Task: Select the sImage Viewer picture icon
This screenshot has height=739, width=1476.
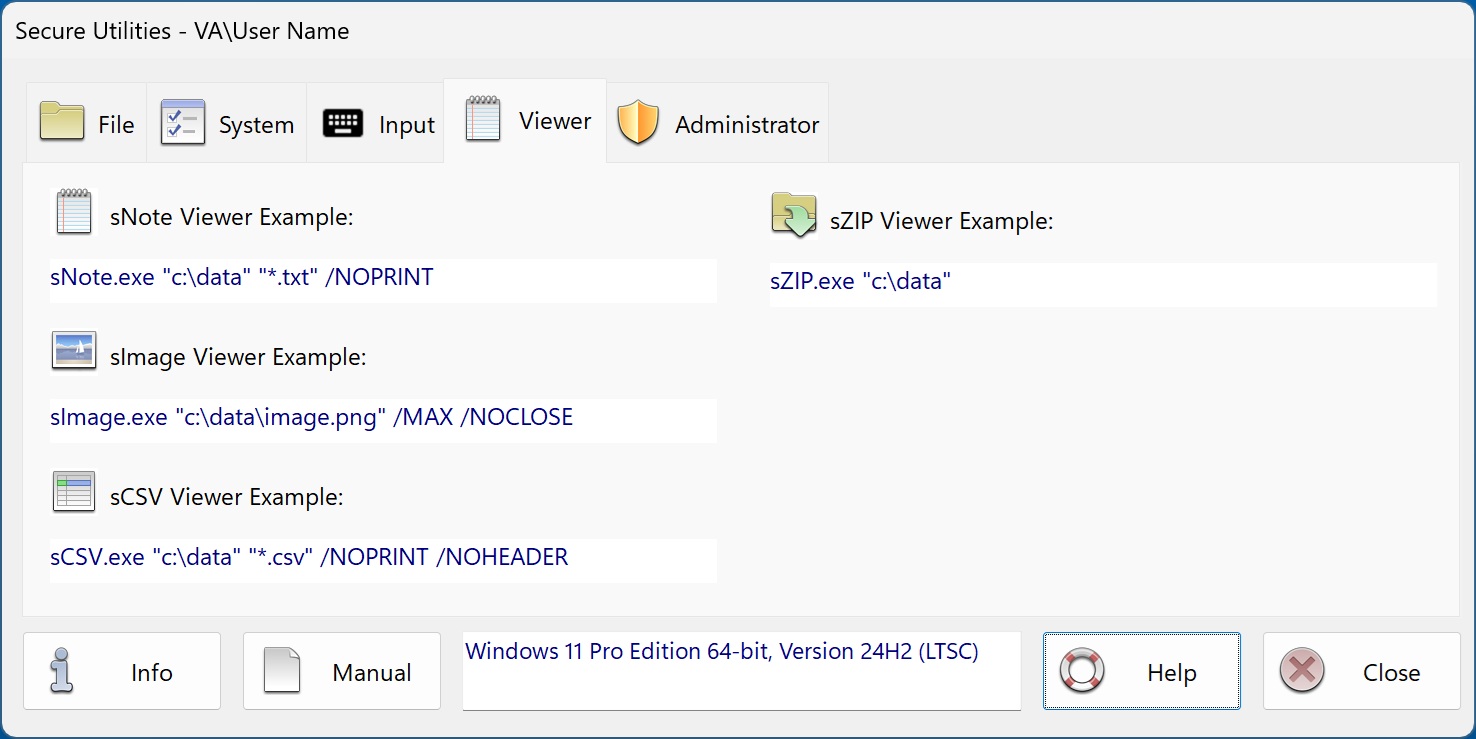Action: point(72,351)
